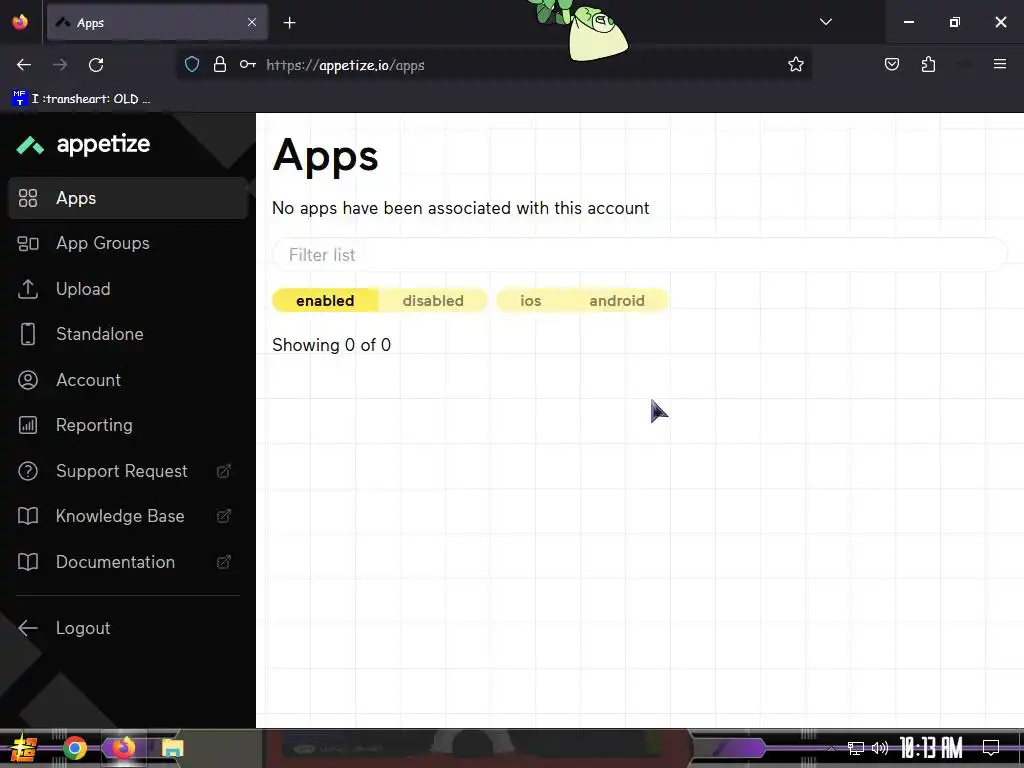This screenshot has width=1024, height=768.
Task: Click the Standalone phone icon
Action: pos(27,334)
